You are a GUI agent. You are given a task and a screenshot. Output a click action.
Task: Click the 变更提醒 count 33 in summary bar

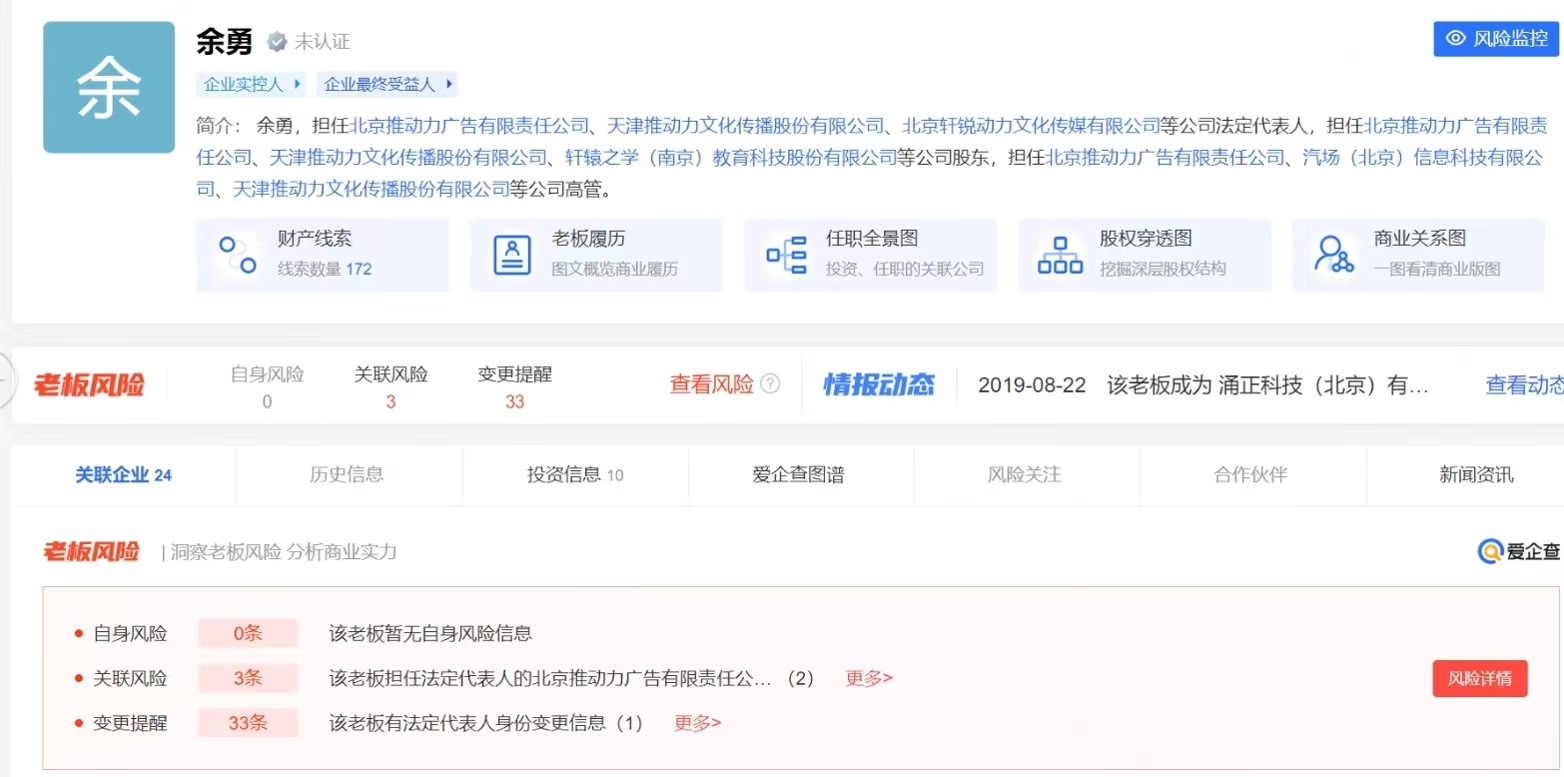(x=515, y=402)
